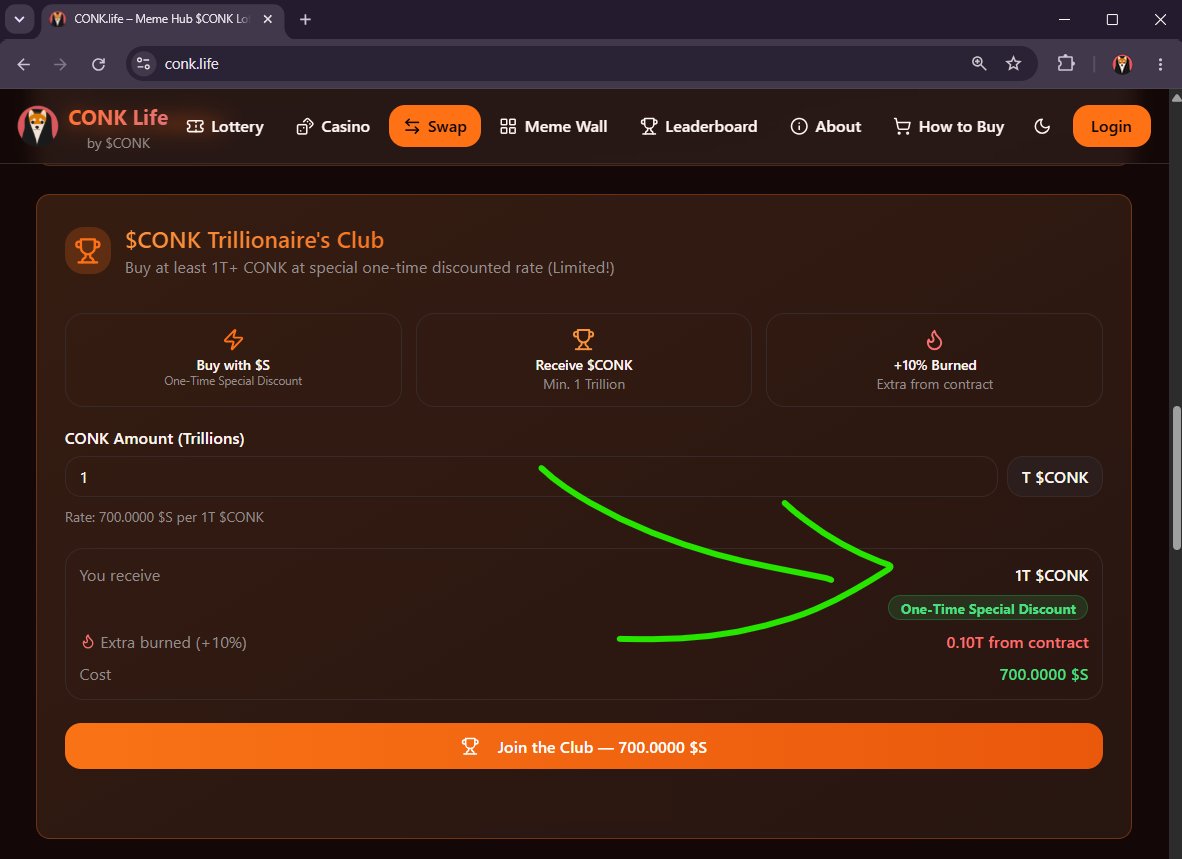
Task: Click the +10% Burned card
Action: click(934, 360)
